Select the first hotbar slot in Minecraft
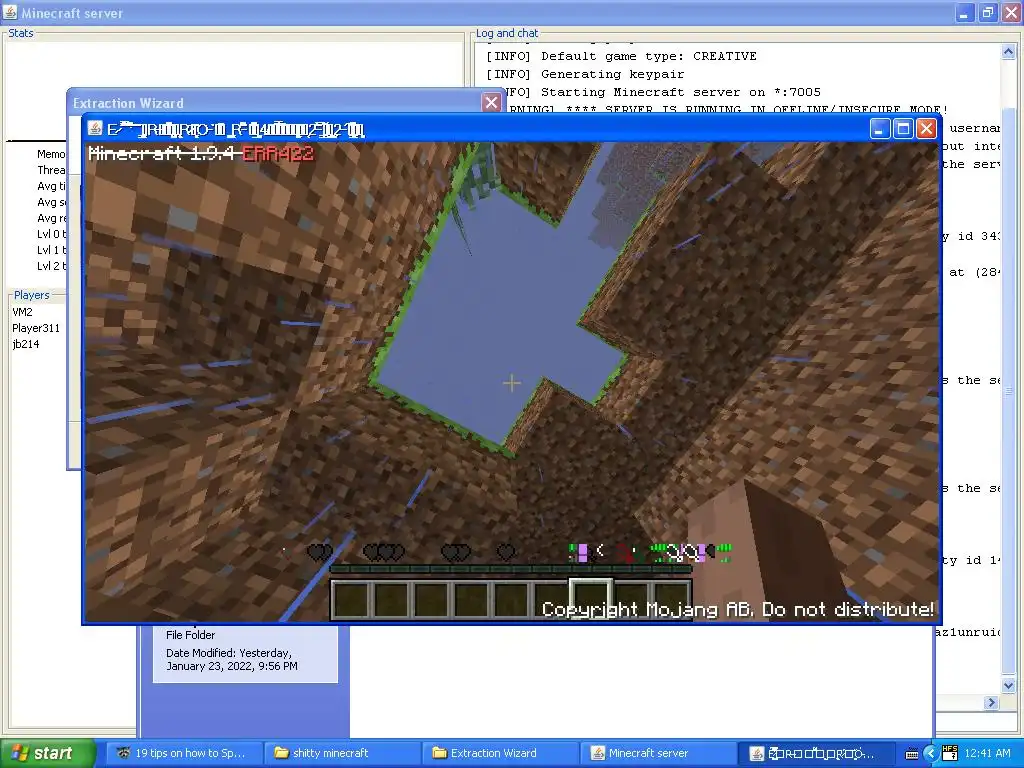 click(351, 600)
